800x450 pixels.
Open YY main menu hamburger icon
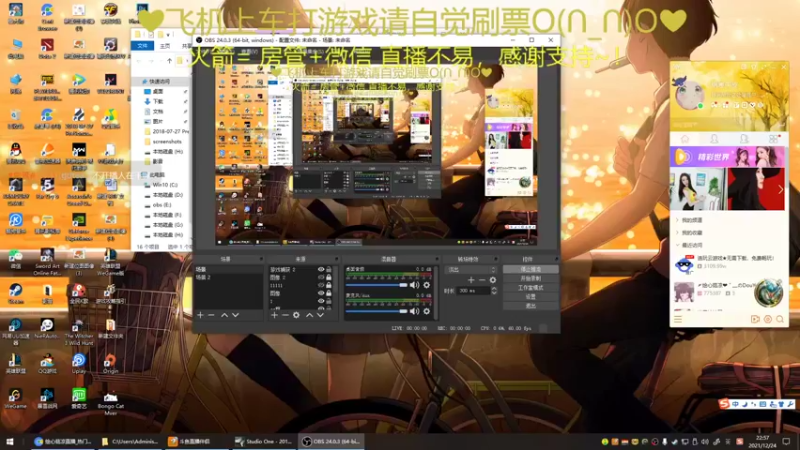coord(678,319)
